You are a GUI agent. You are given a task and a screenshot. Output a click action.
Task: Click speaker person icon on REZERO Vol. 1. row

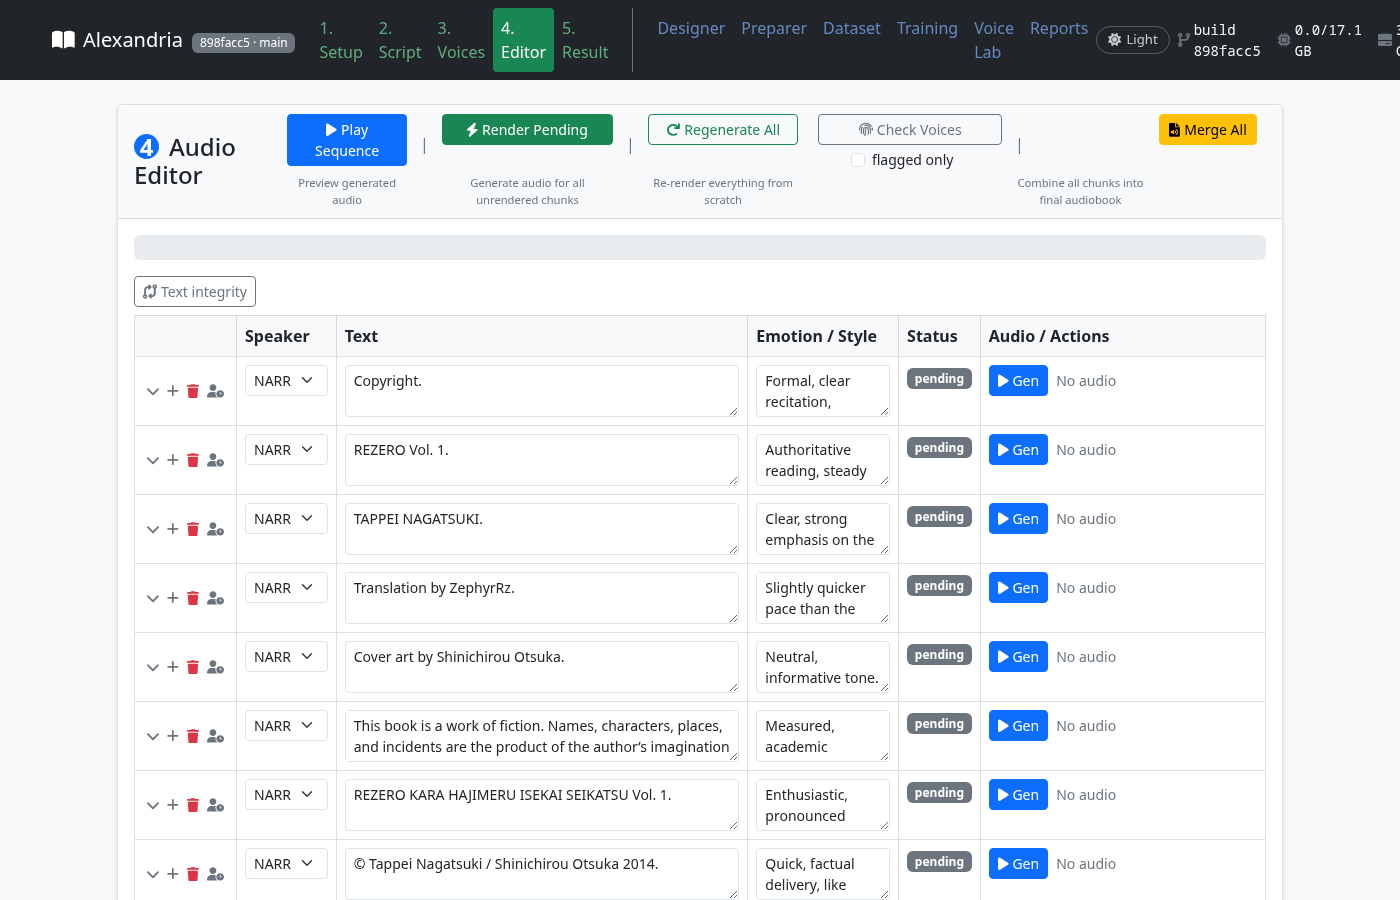(215, 460)
